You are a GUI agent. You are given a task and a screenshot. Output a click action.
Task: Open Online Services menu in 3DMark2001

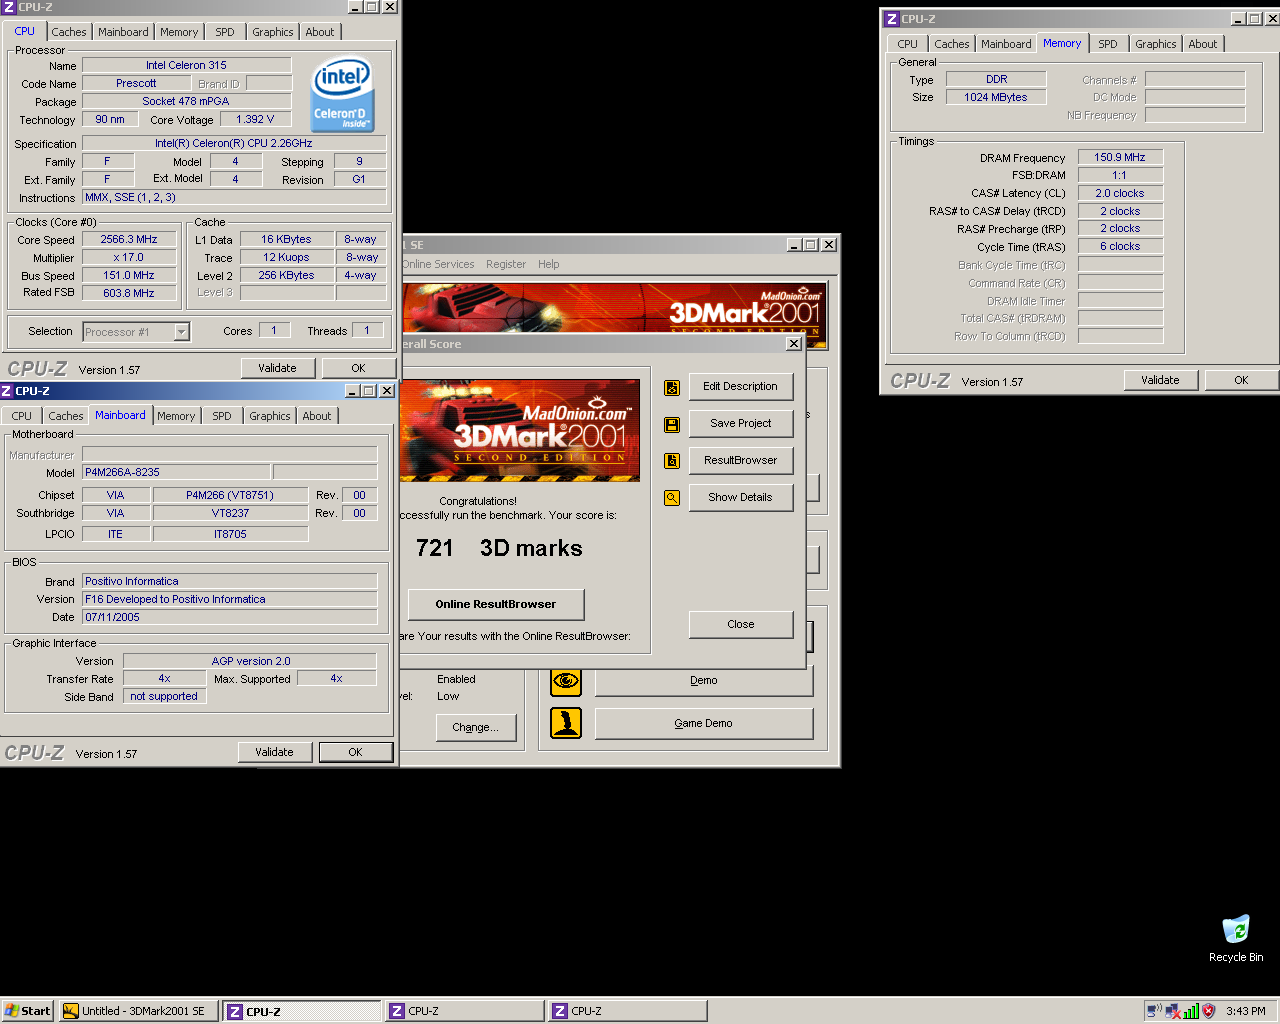coord(438,265)
